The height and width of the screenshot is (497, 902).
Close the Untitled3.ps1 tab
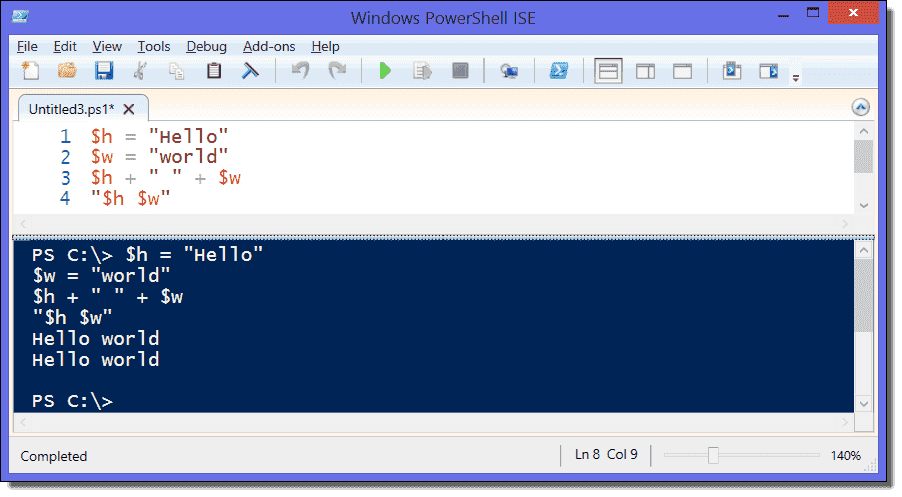coord(129,109)
